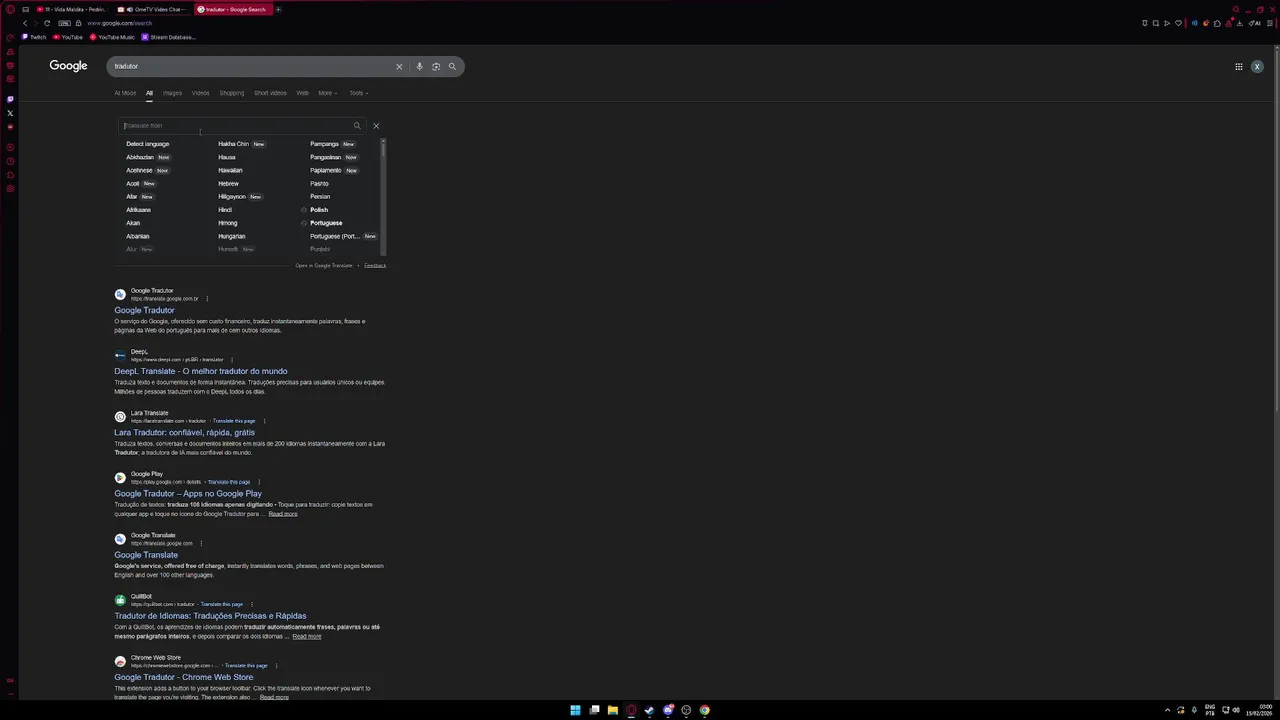Open search by image lens icon
The height and width of the screenshot is (720, 1280).
coord(436,67)
